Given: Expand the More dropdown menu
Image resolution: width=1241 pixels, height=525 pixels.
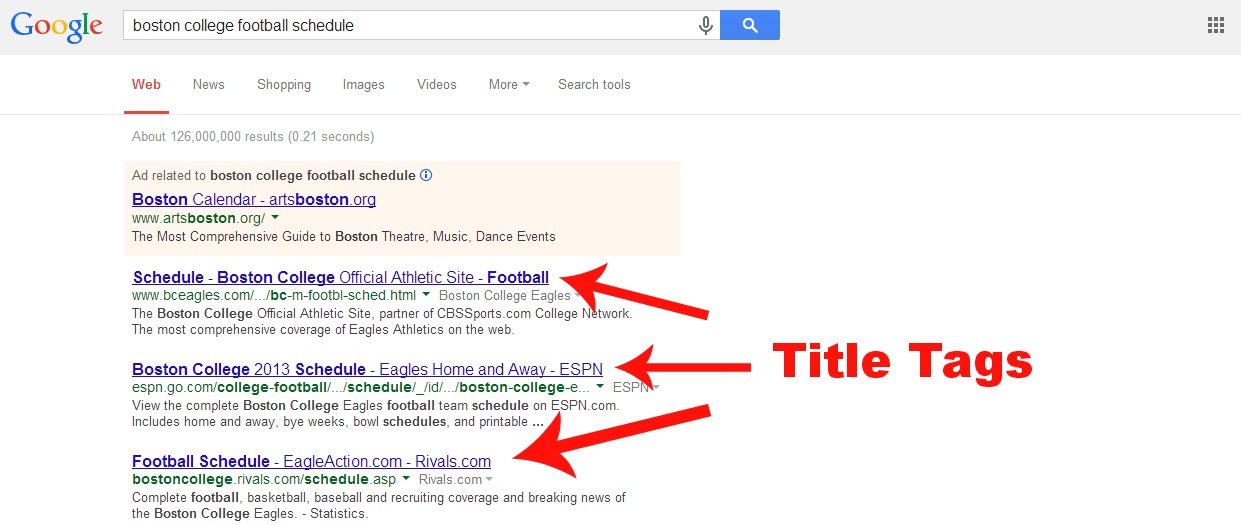Looking at the screenshot, I should [x=509, y=85].
